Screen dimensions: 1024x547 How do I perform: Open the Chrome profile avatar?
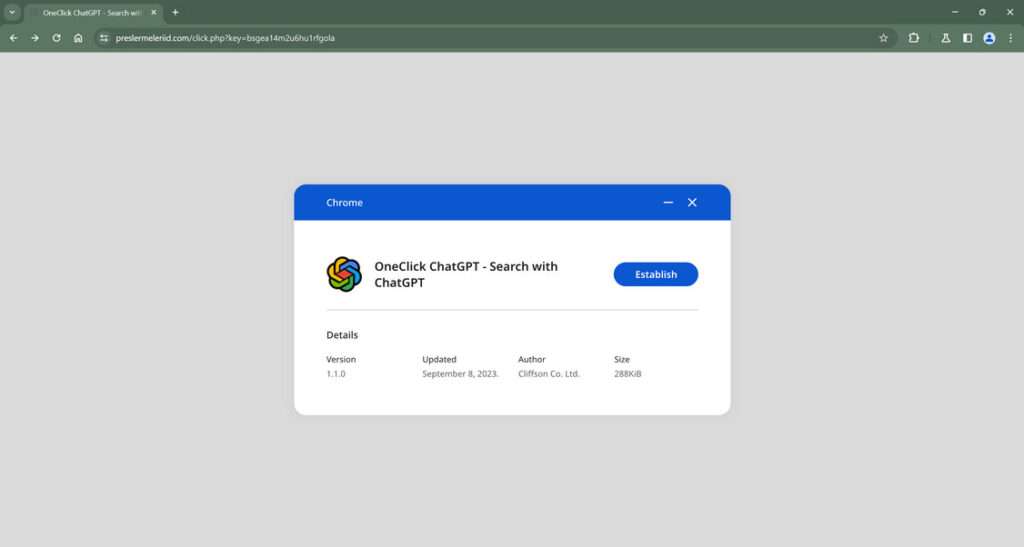pos(989,38)
